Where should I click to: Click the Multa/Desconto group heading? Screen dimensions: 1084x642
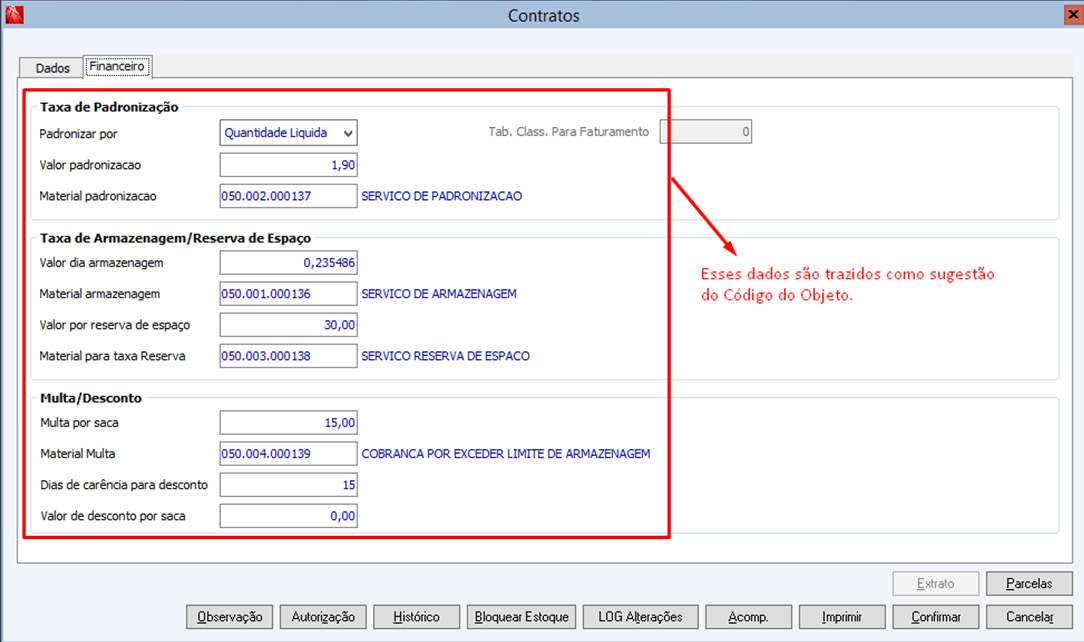click(91, 398)
